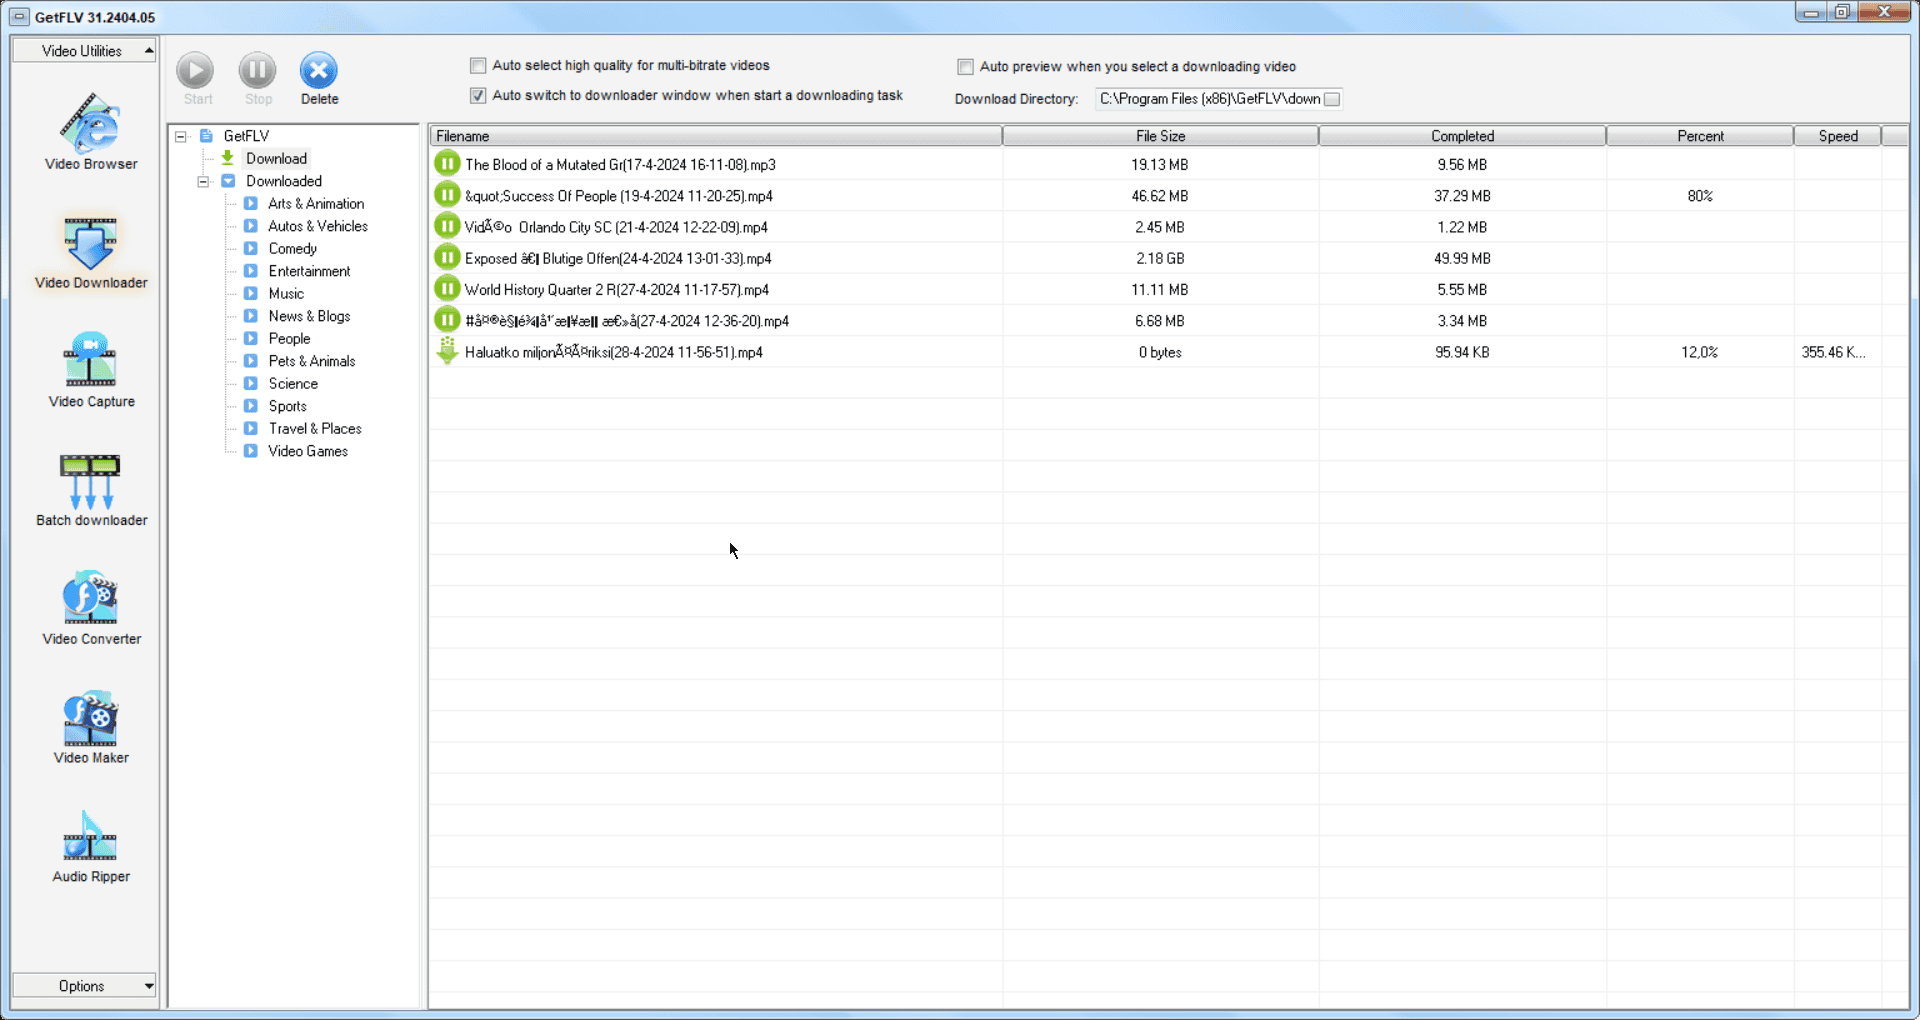Sort by Percent column header
Image resolution: width=1920 pixels, height=1020 pixels.
click(1700, 136)
